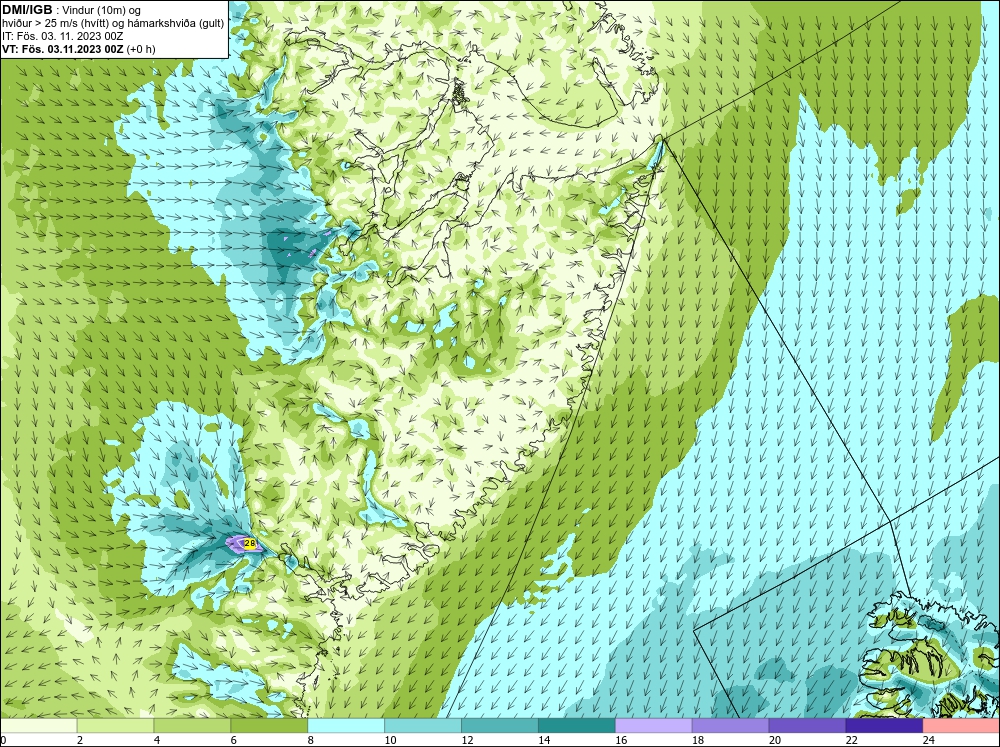Image resolution: width=1000 pixels, height=747 pixels.
Task: Click the 'VT: Fös. 03.11.2023 00Z (+0 h)' line
Action: (79, 48)
